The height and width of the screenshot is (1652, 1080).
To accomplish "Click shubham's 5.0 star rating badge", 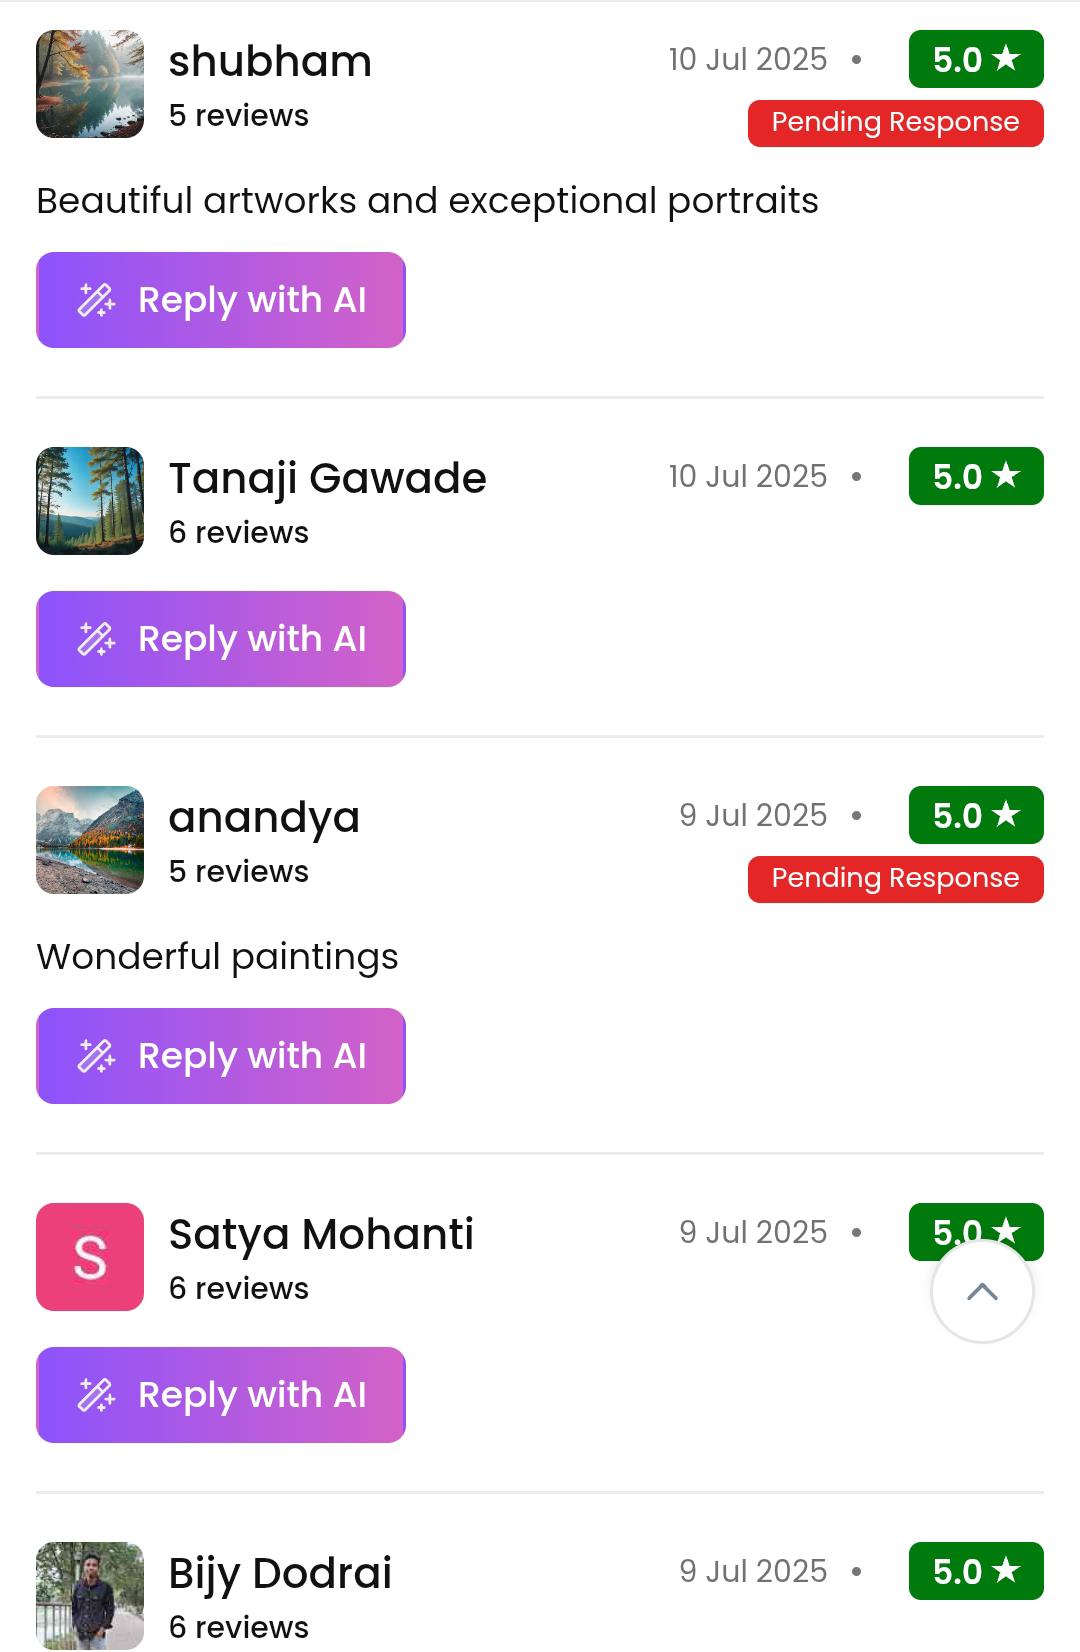I will (975, 60).
